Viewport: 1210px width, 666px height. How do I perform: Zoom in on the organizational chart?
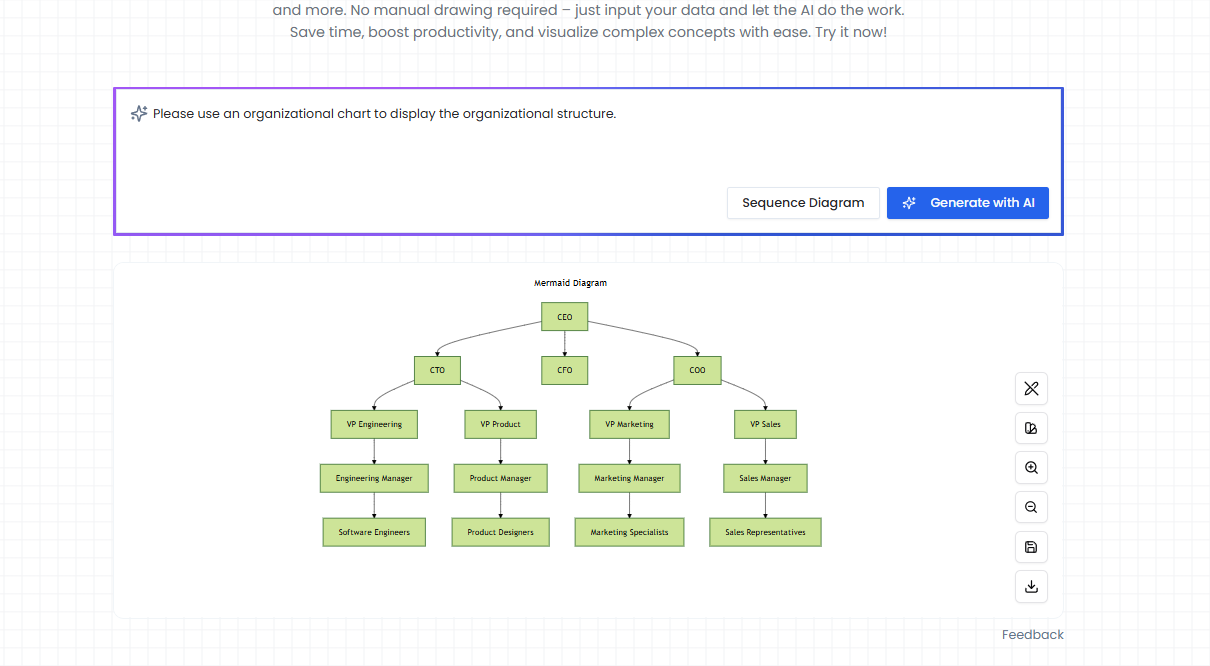[1031, 467]
